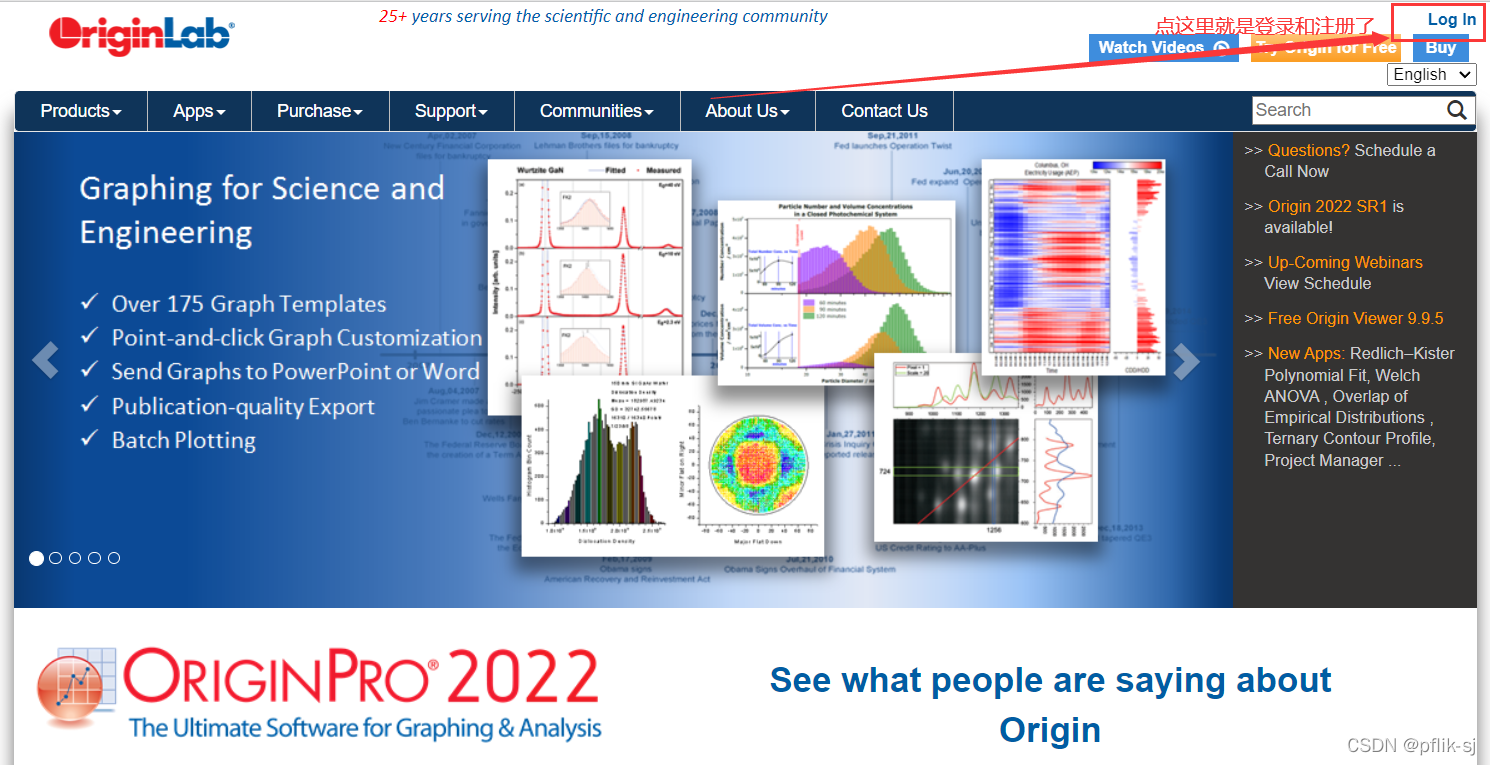Click the Watch Videos button
The width and height of the screenshot is (1490, 765).
1163,47
